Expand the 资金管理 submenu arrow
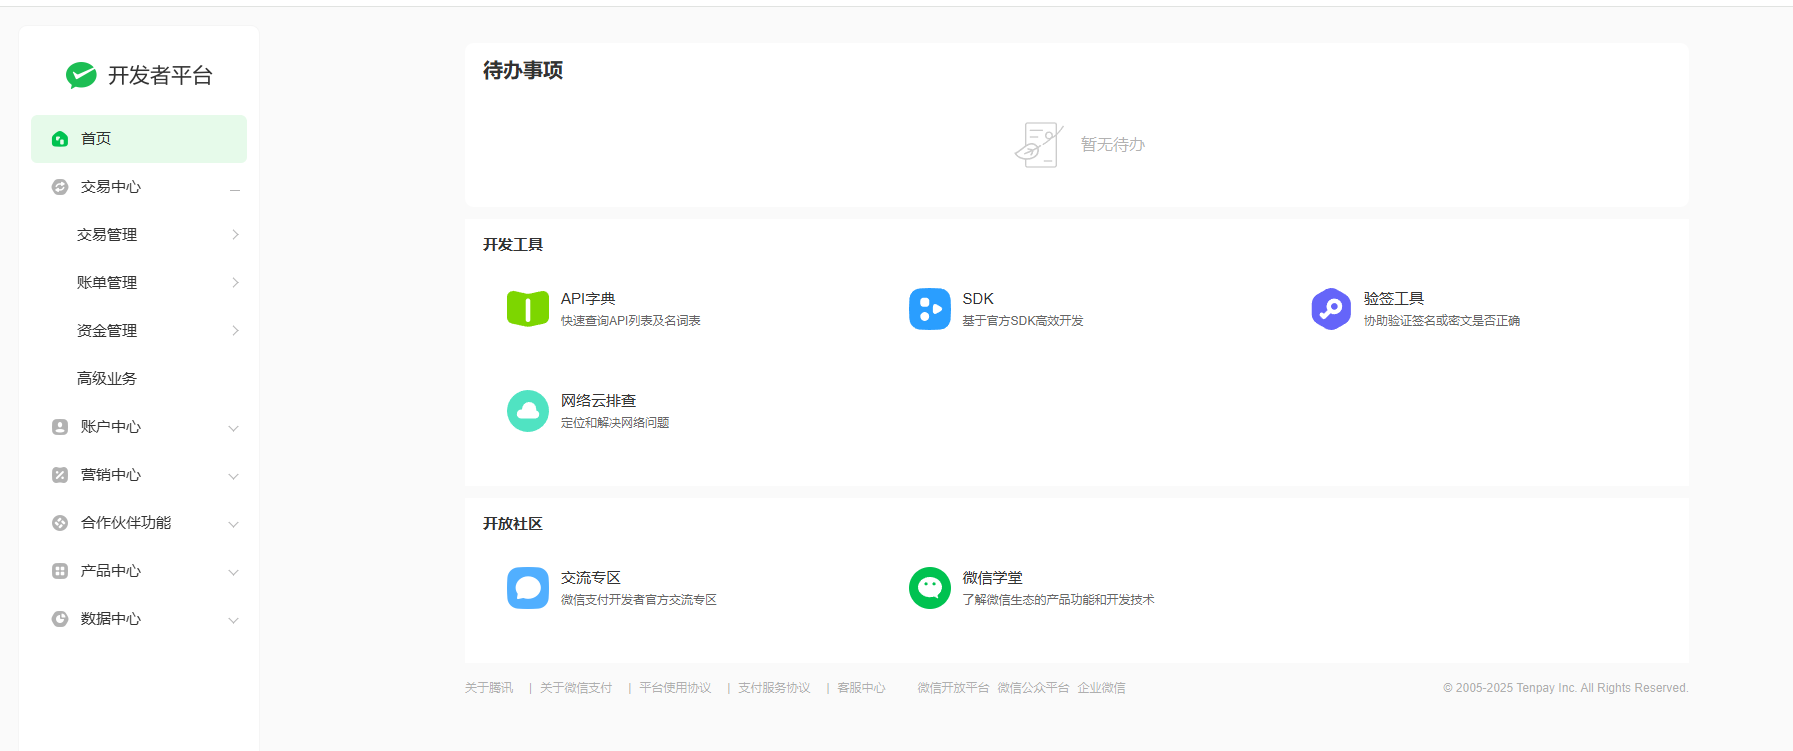Image resolution: width=1793 pixels, height=751 pixels. tap(235, 331)
